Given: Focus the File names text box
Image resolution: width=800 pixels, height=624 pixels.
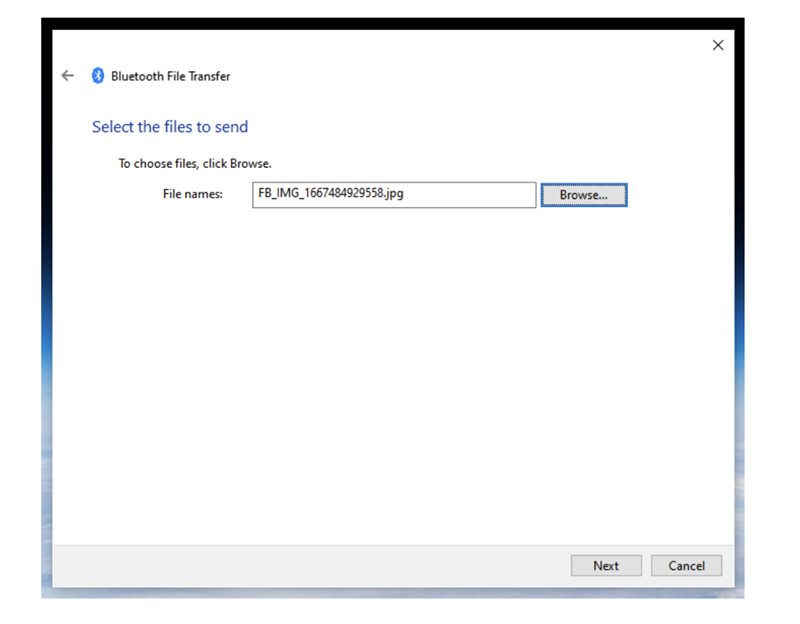Looking at the screenshot, I should point(394,195).
